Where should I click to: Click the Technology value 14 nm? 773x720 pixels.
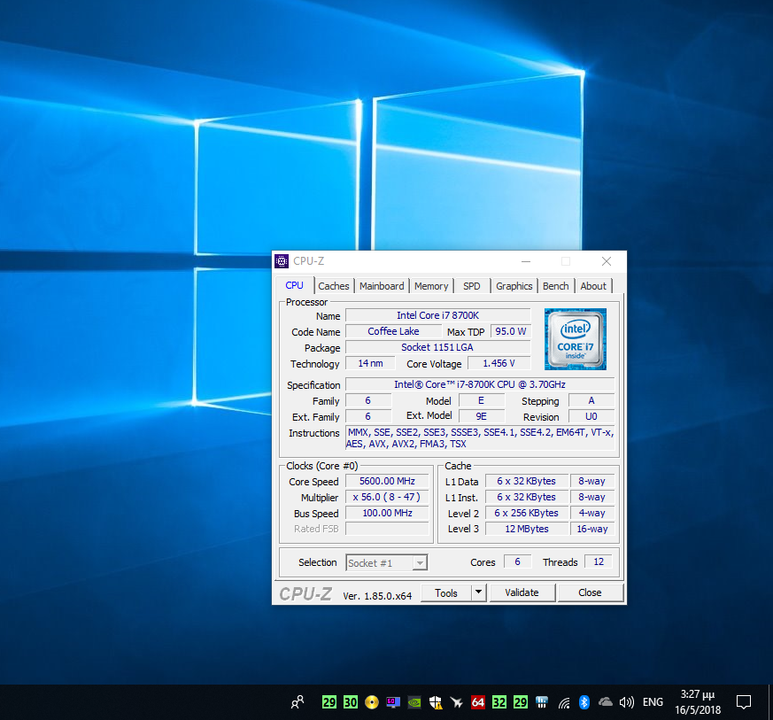370,363
